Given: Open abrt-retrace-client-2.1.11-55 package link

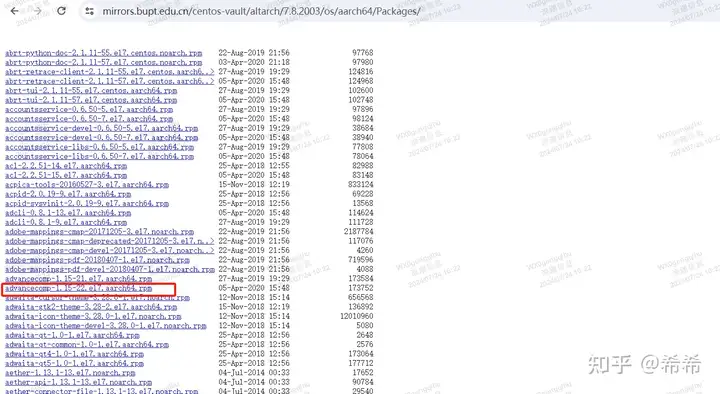Looking at the screenshot, I should (110, 72).
